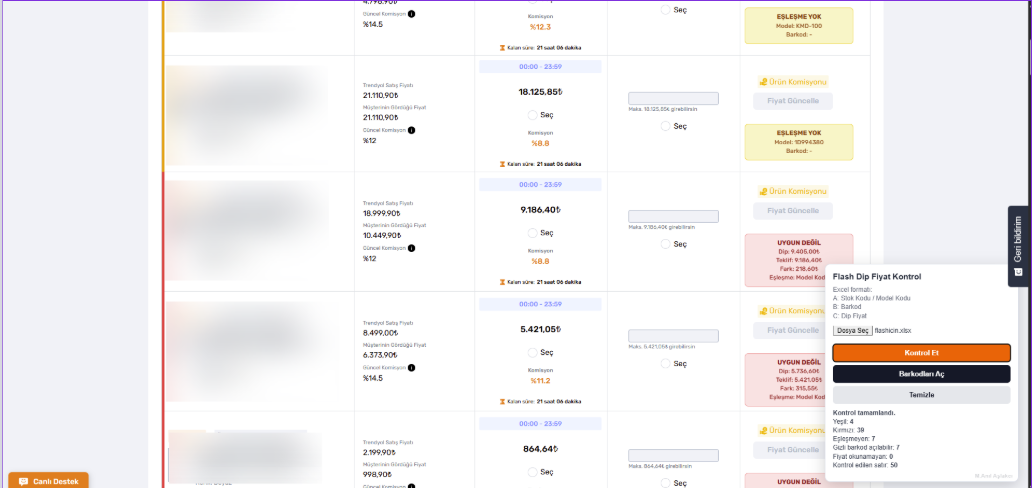The width and height of the screenshot is (1032, 488).
Task: Click the Barkodları Aç button
Action: 921,374
